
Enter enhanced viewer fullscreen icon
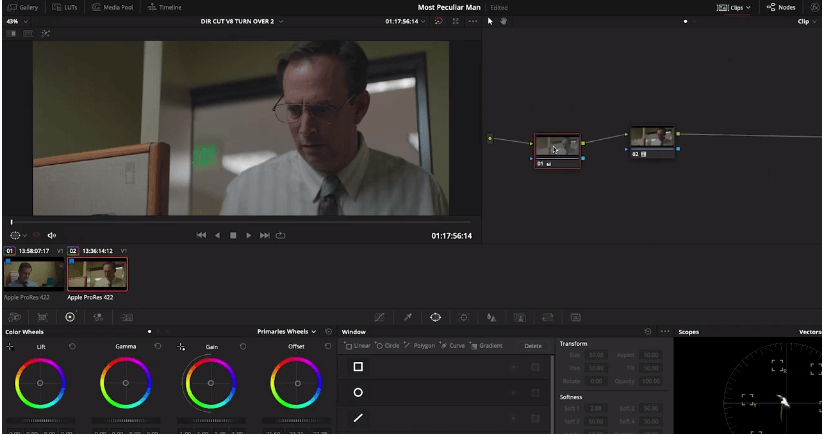pos(456,22)
